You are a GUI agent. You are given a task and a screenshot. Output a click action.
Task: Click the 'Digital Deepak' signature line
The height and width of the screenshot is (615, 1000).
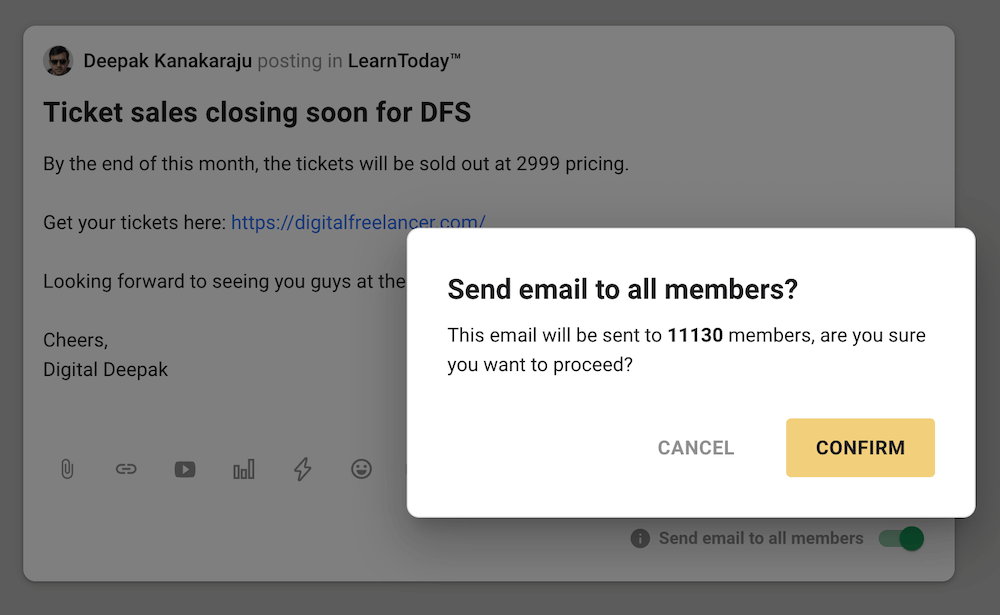[x=105, y=369]
